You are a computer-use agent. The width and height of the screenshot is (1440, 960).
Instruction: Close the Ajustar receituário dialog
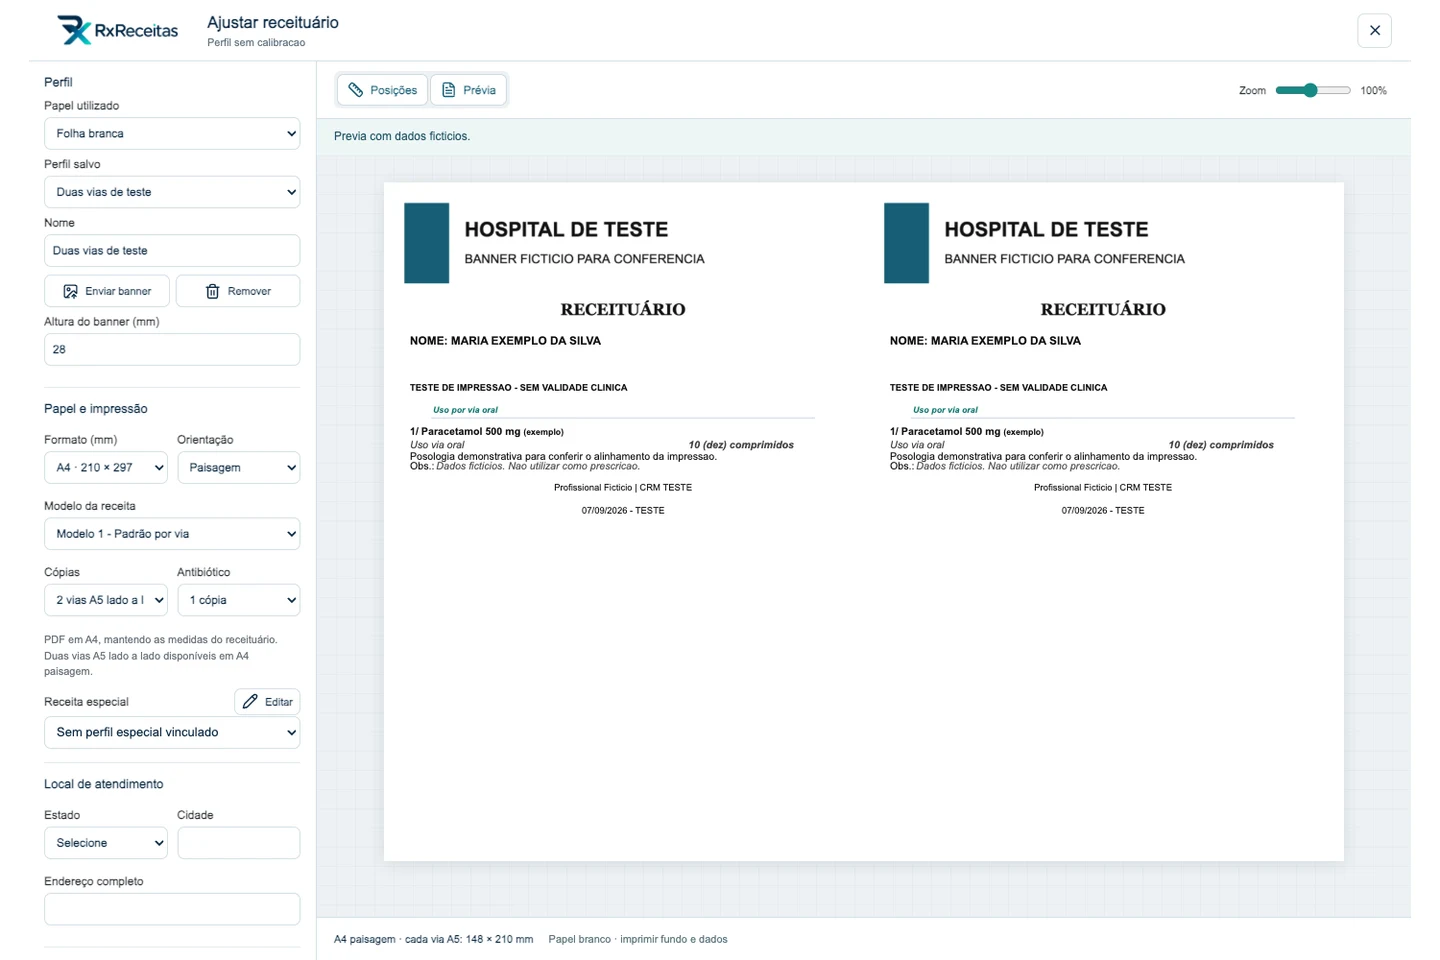pos(1374,31)
